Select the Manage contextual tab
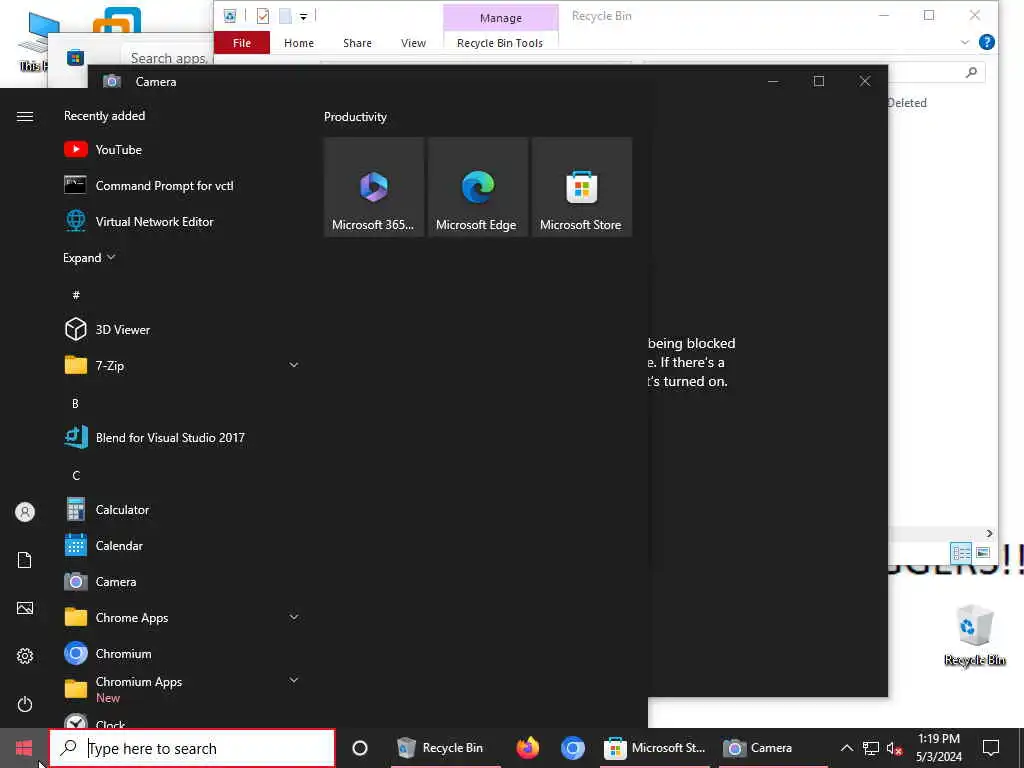Image resolution: width=1024 pixels, height=768 pixels. [x=501, y=18]
